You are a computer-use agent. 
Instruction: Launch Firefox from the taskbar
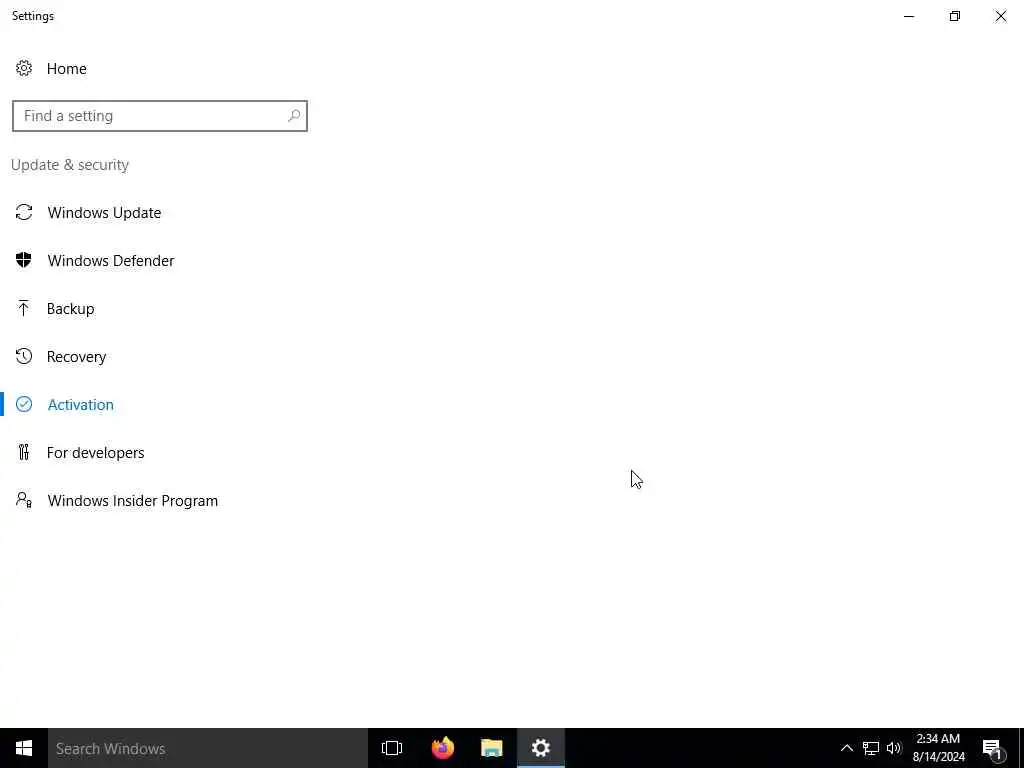point(443,748)
